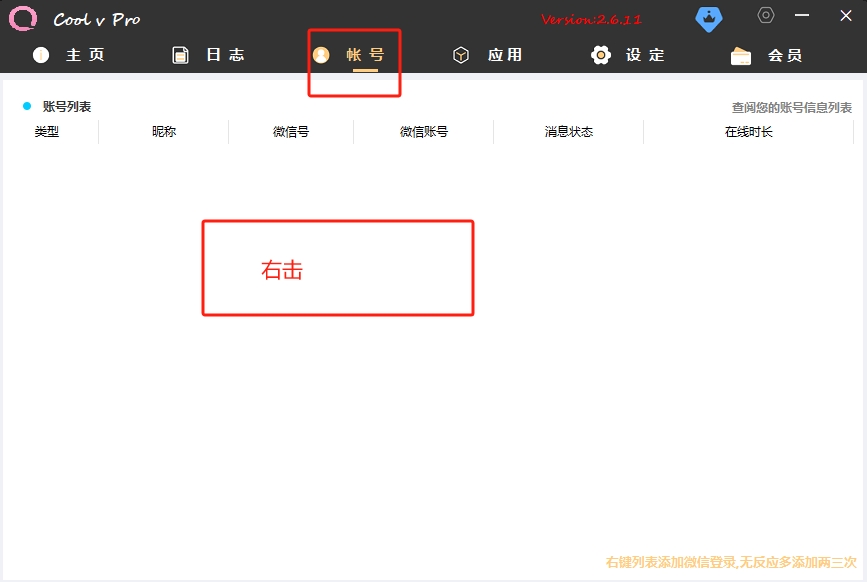Close the Cool v Pro window

(845, 15)
